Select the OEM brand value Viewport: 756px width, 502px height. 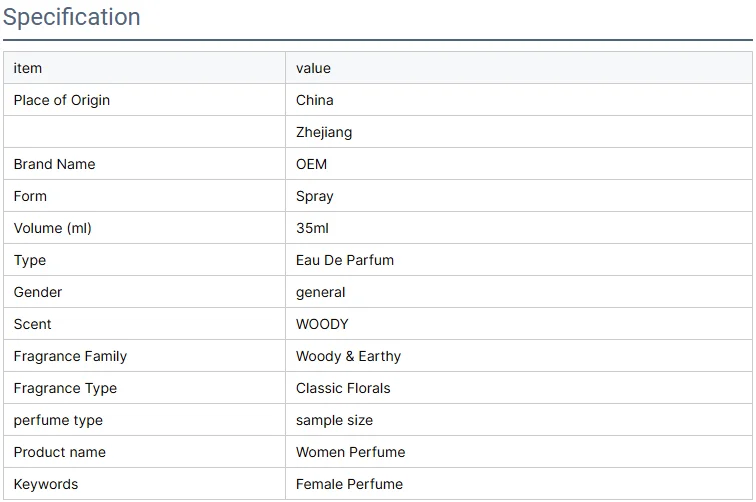point(311,164)
